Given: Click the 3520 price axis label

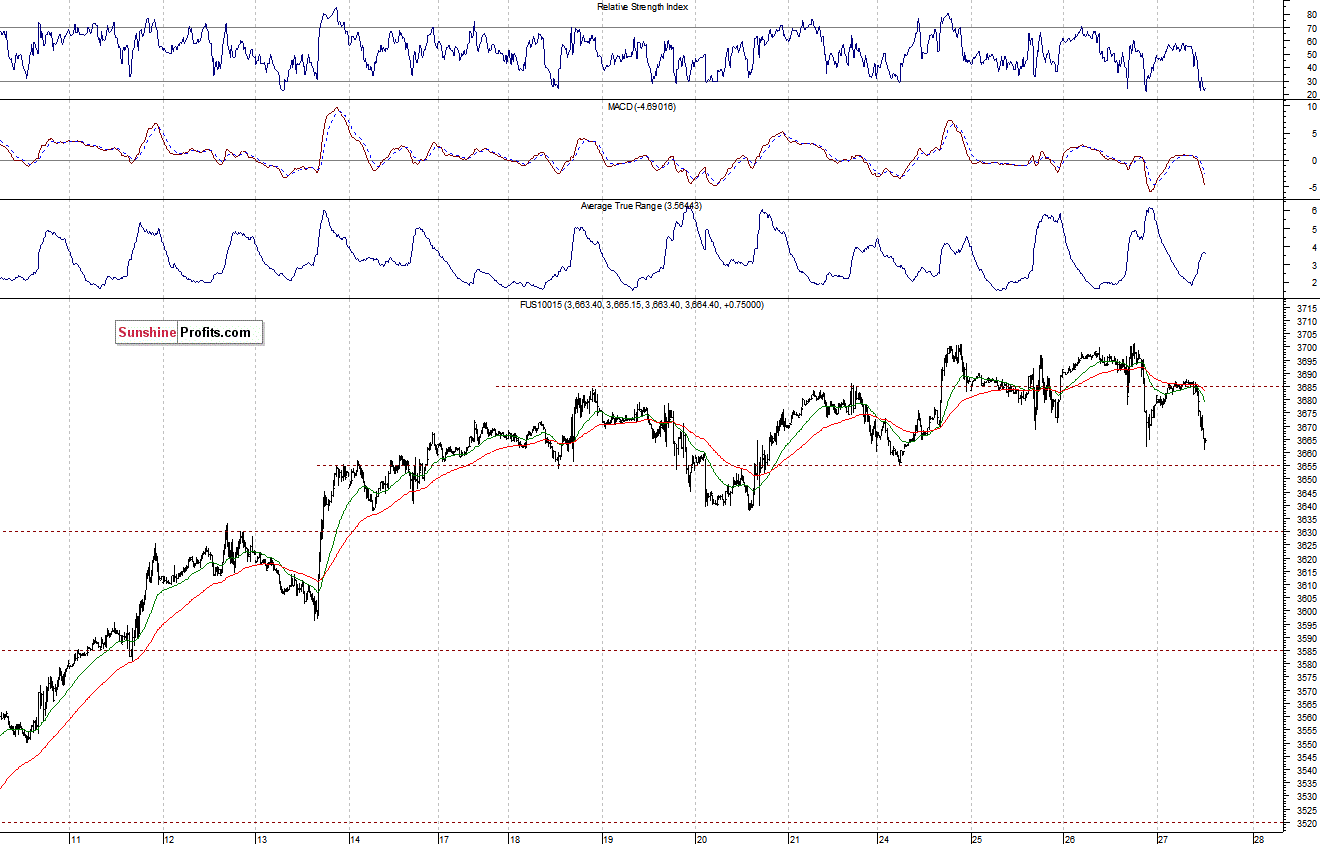Looking at the screenshot, I should pyautogui.click(x=1306, y=823).
